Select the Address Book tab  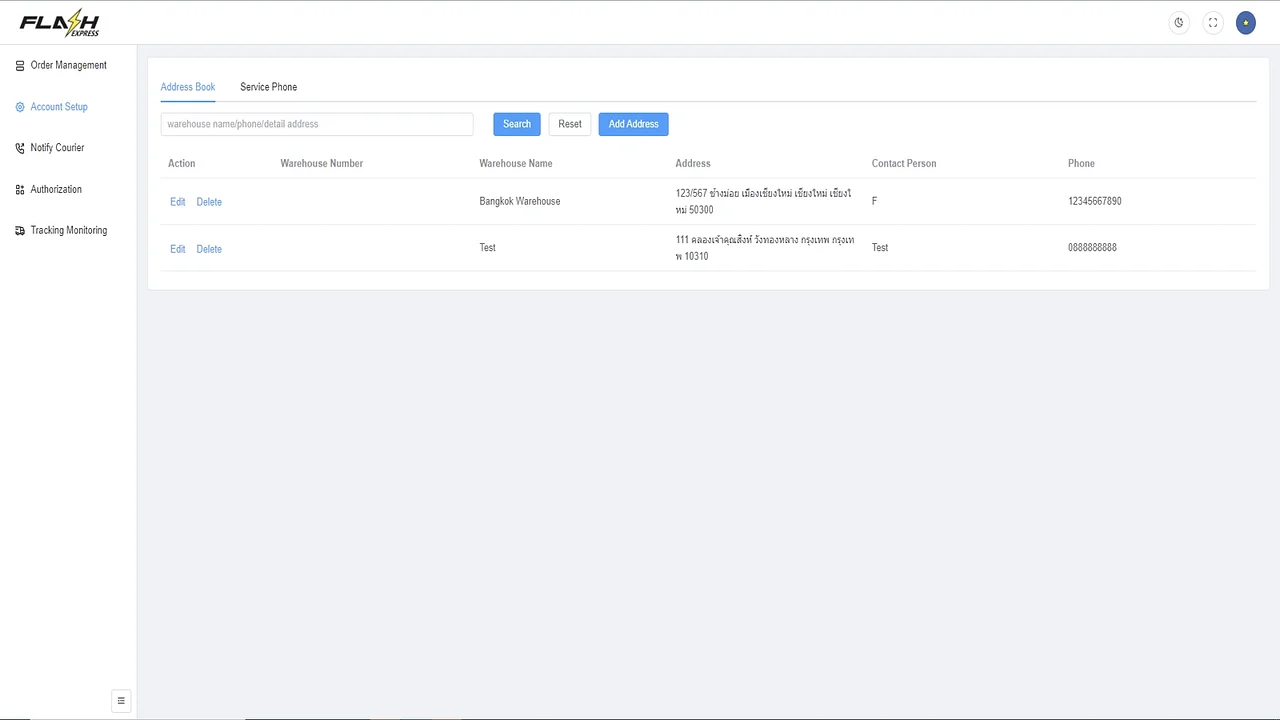pyautogui.click(x=187, y=87)
